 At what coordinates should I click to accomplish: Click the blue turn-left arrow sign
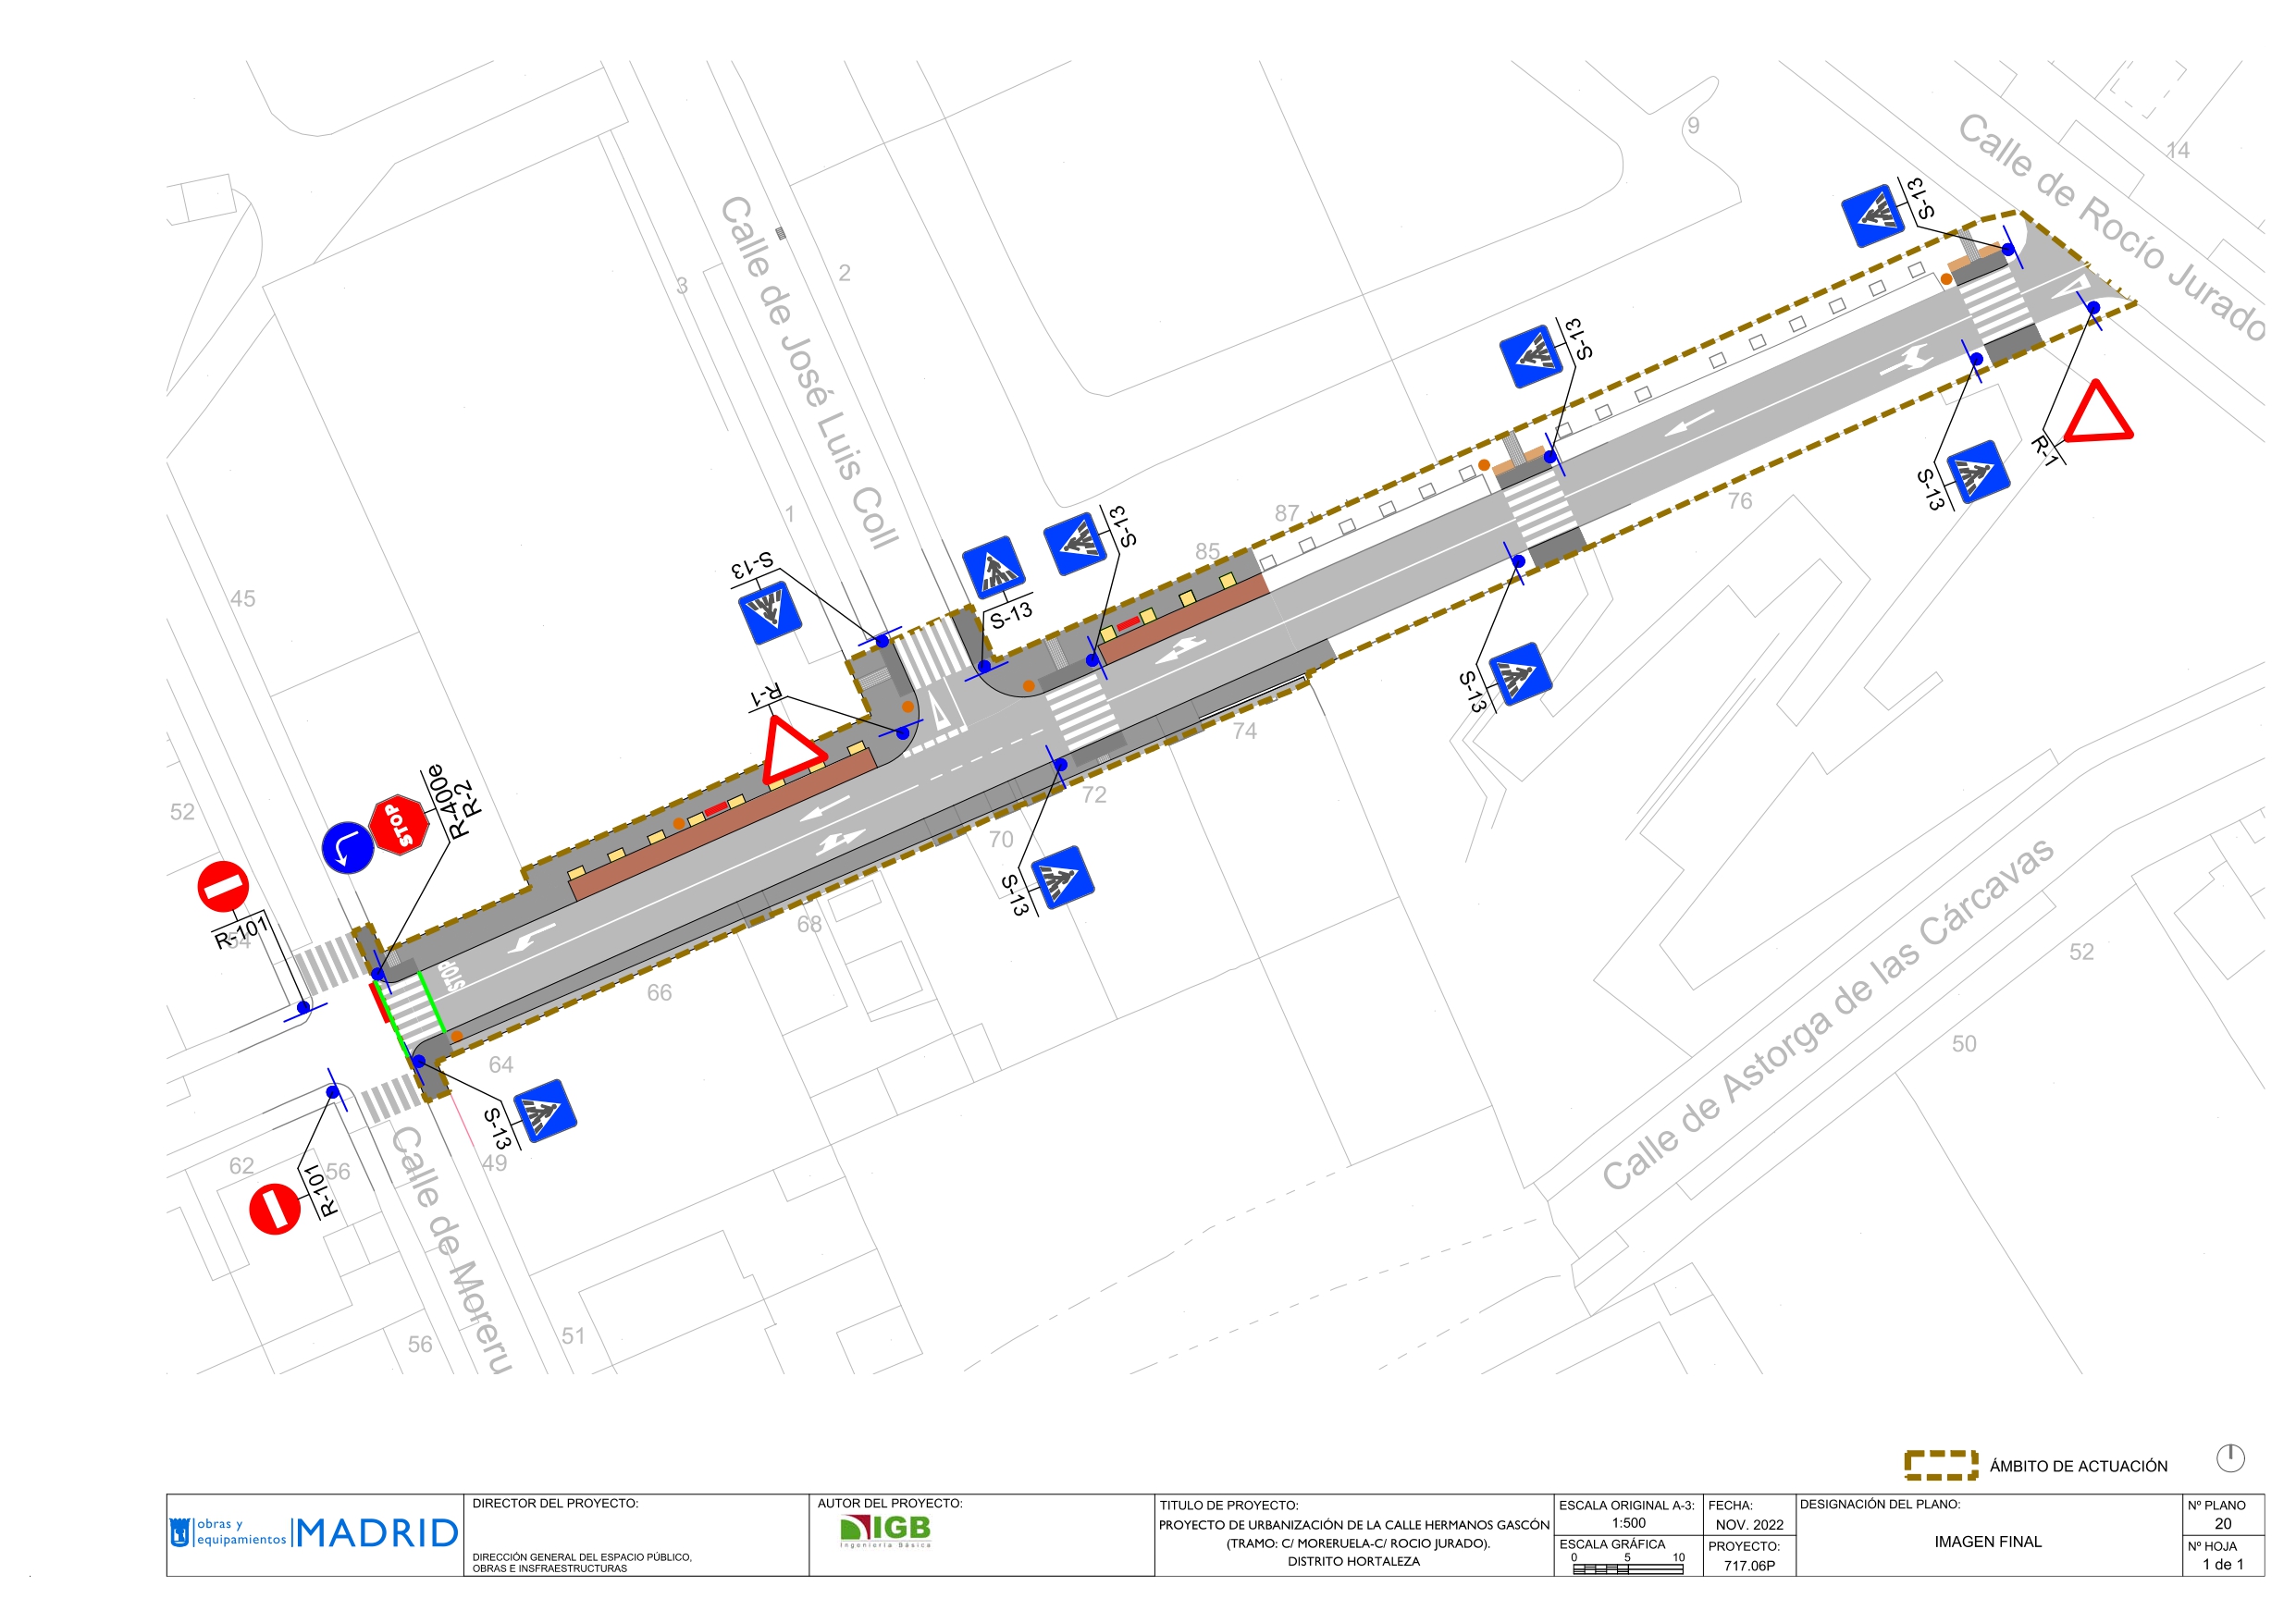click(x=347, y=847)
